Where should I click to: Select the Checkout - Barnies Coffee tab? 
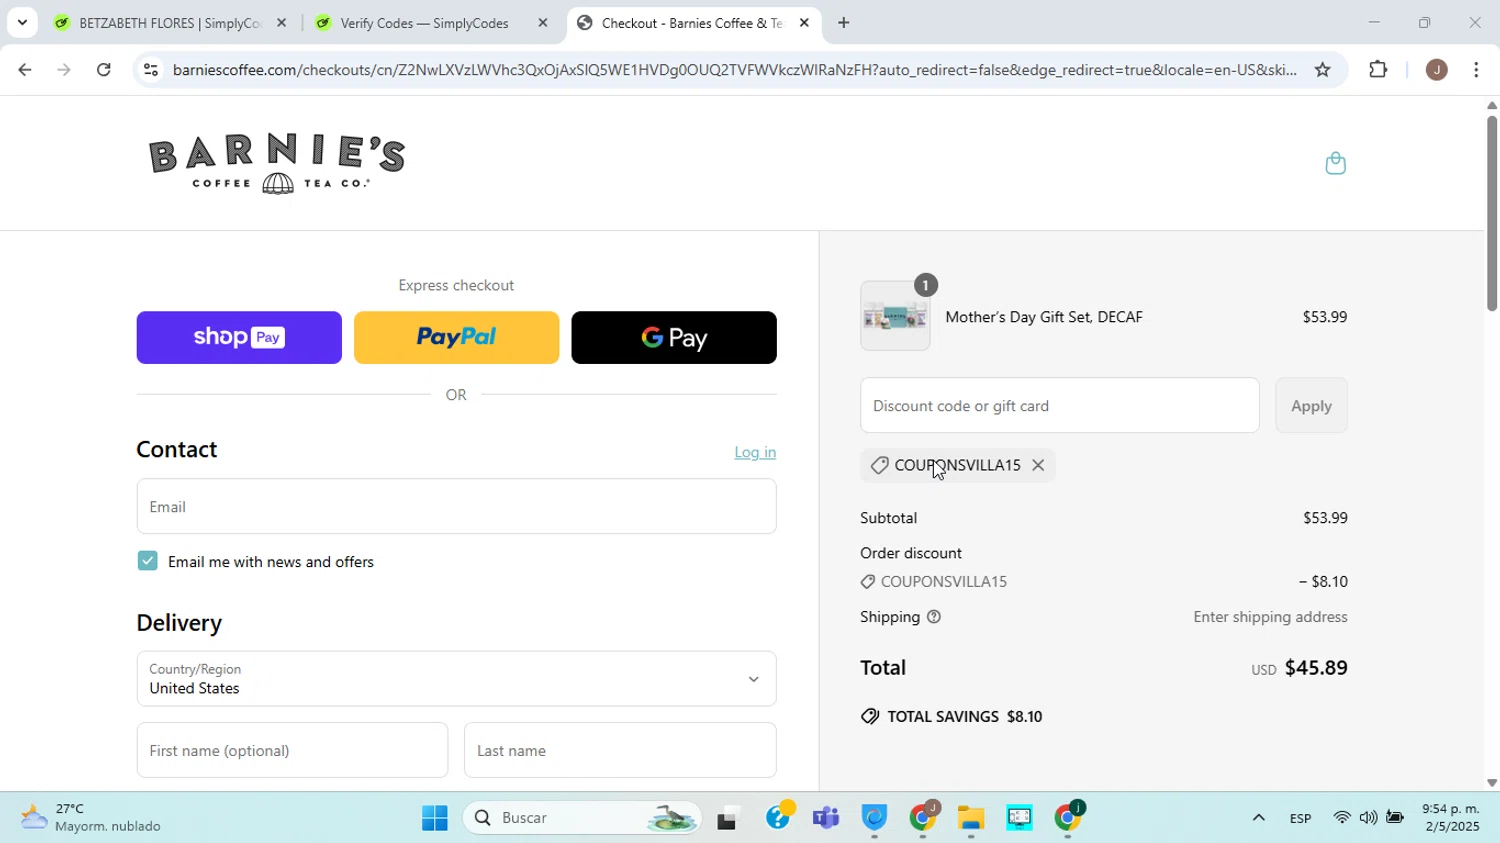tap(694, 22)
